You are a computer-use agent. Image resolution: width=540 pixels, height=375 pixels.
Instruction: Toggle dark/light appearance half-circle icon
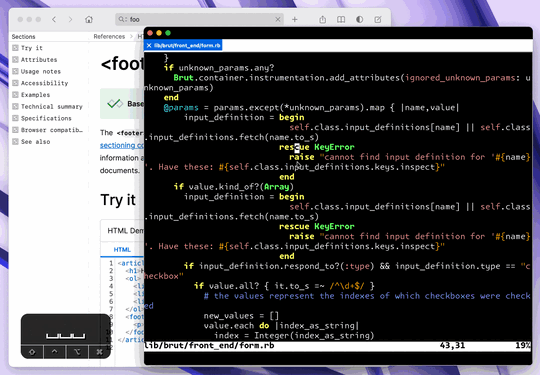click(x=360, y=19)
